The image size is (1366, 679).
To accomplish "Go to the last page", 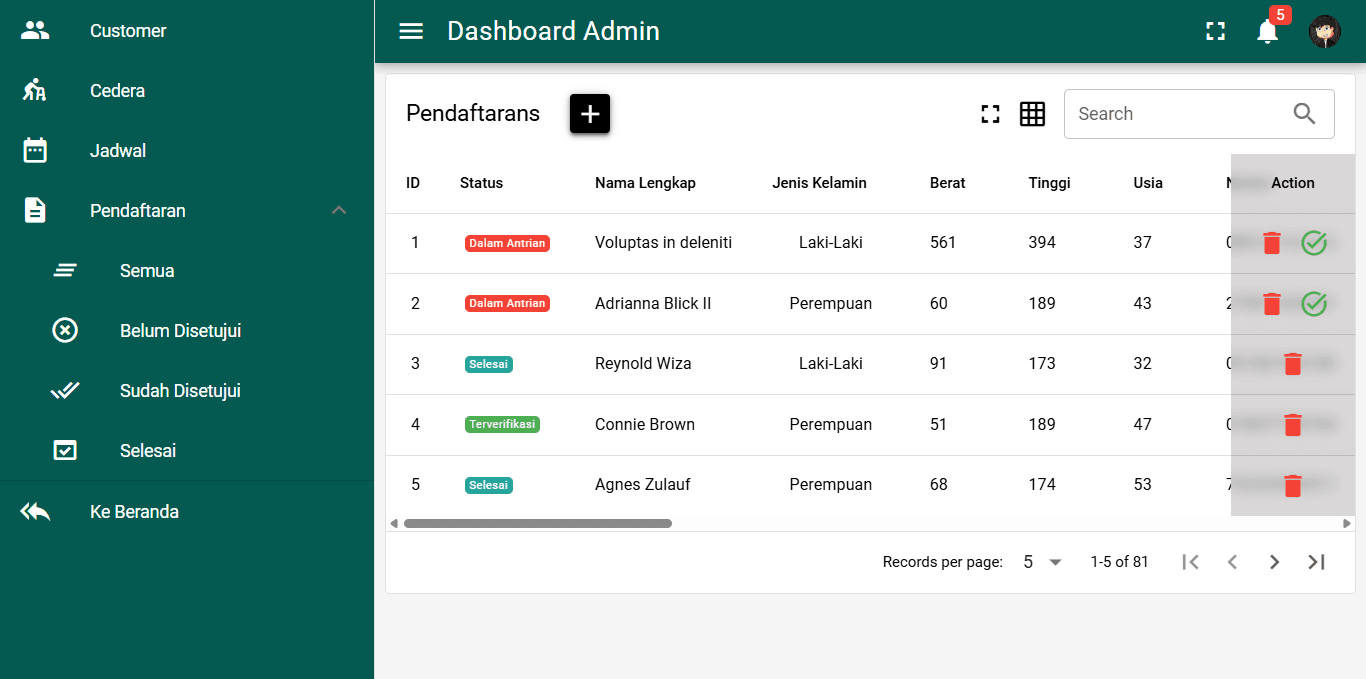I will click(1316, 562).
